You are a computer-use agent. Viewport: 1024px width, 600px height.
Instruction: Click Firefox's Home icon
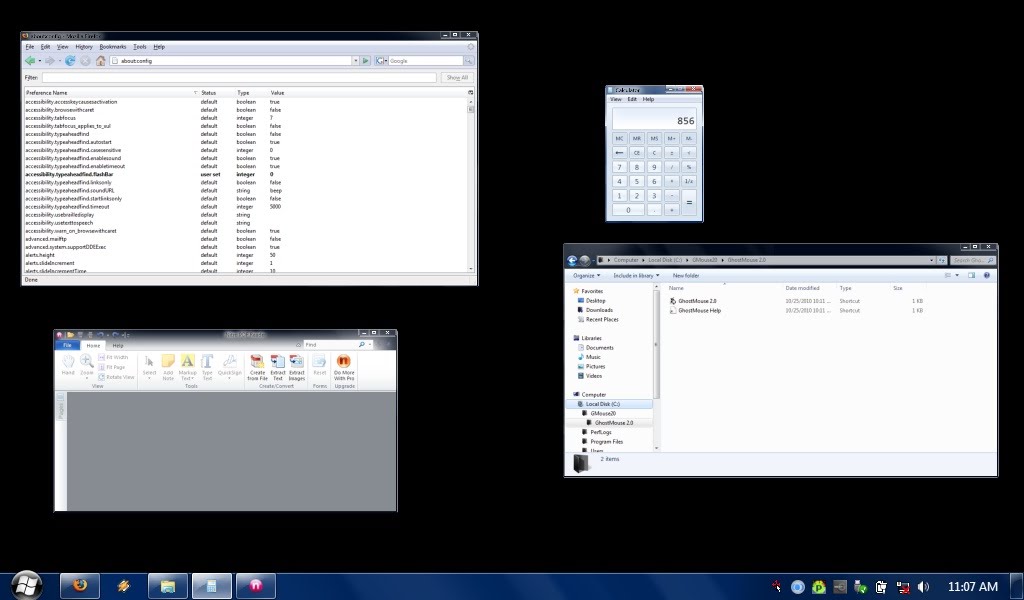pyautogui.click(x=100, y=61)
